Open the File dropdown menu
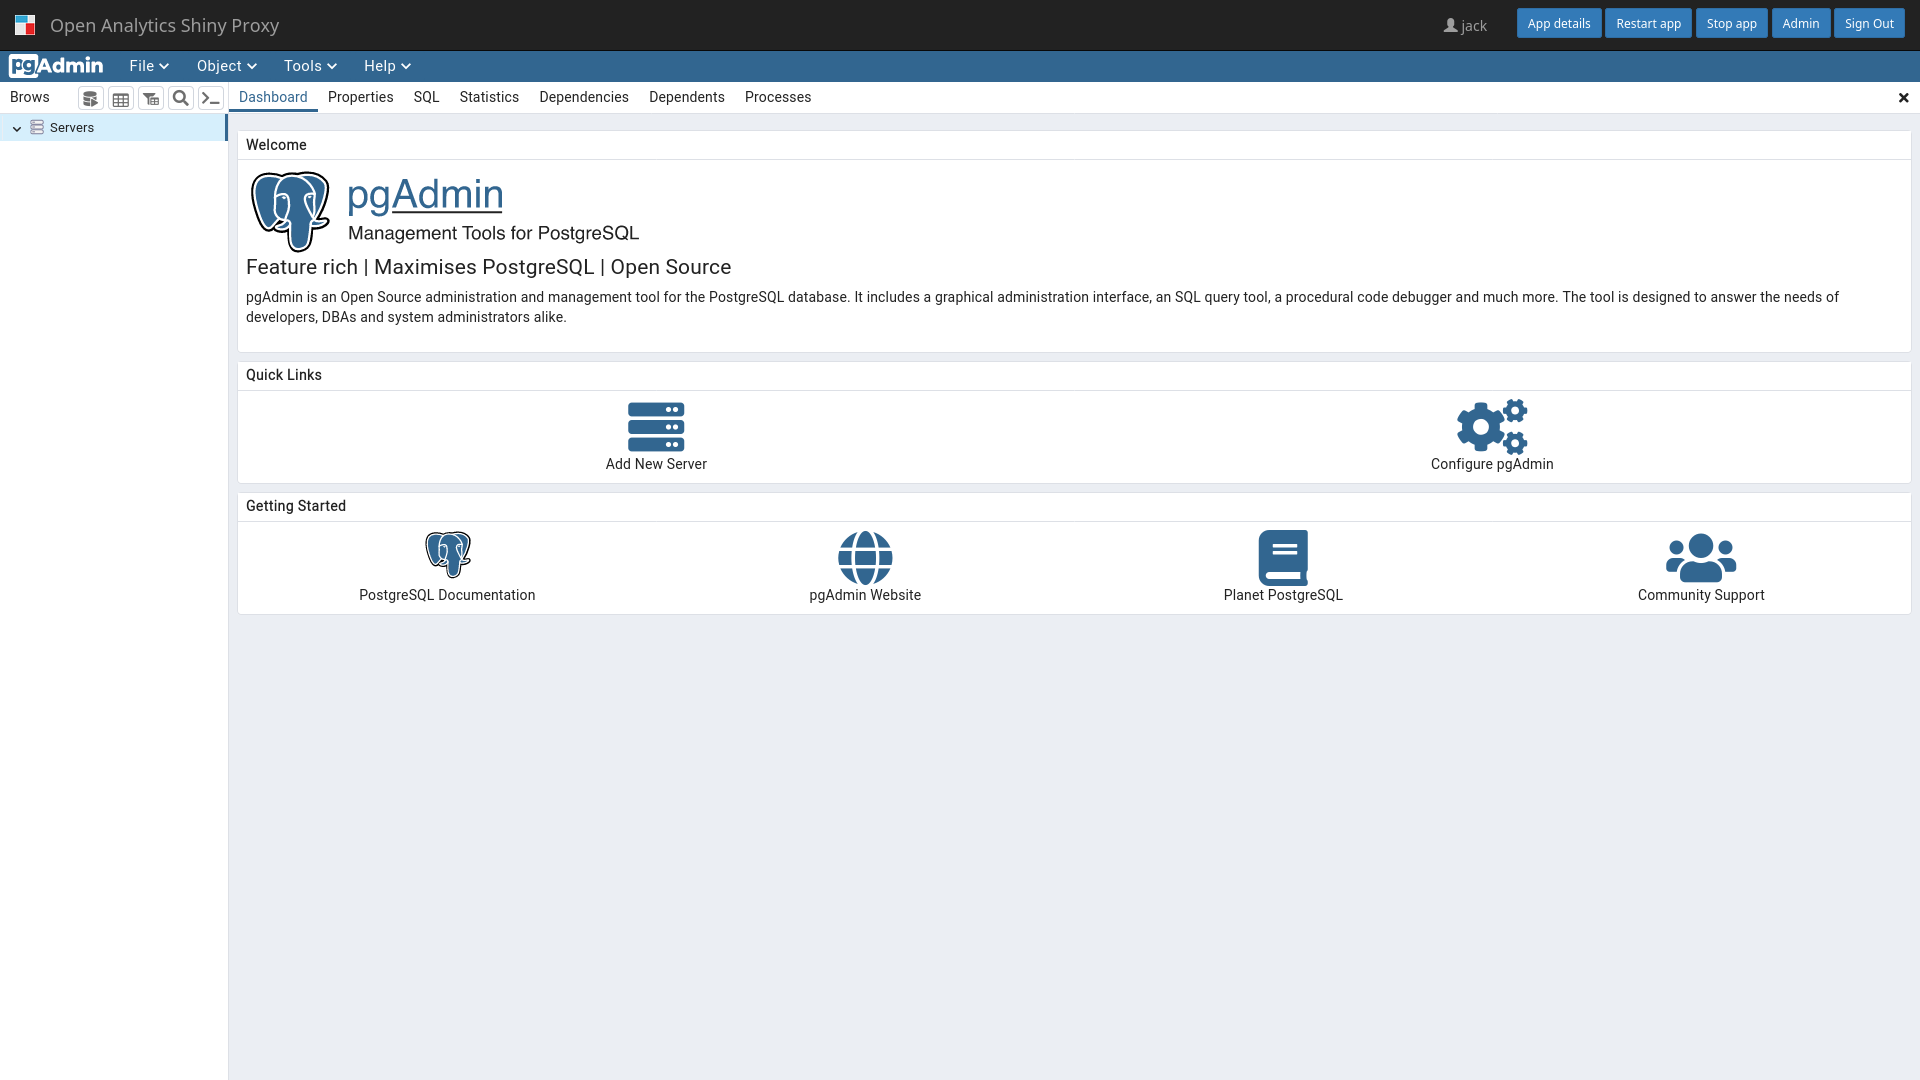 148,66
